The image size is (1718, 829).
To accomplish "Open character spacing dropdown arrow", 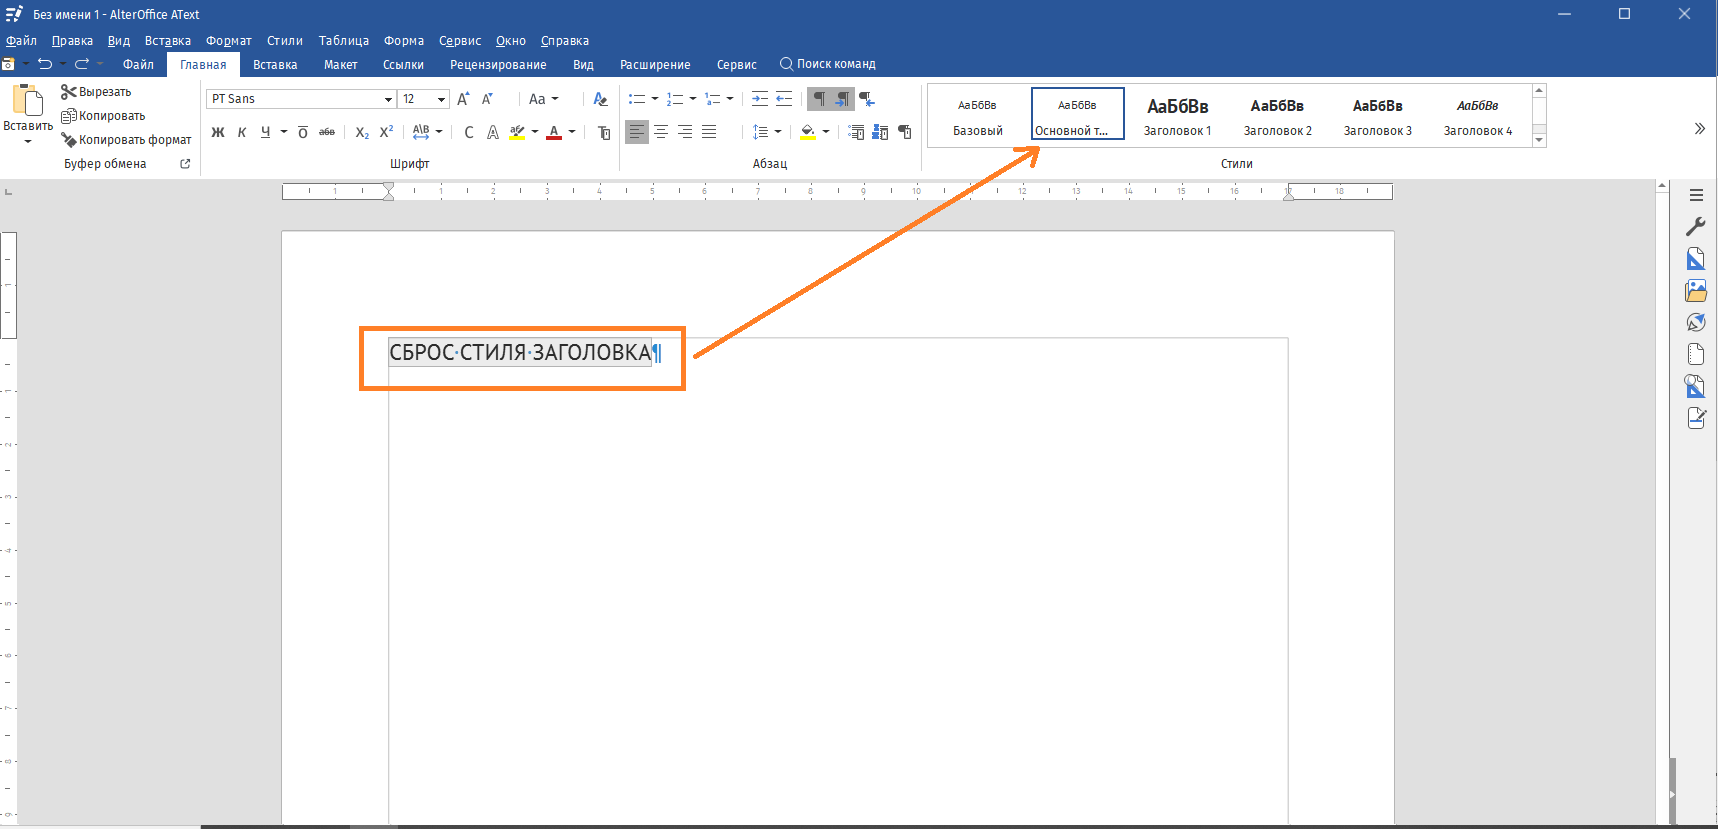I will pyautogui.click(x=439, y=132).
